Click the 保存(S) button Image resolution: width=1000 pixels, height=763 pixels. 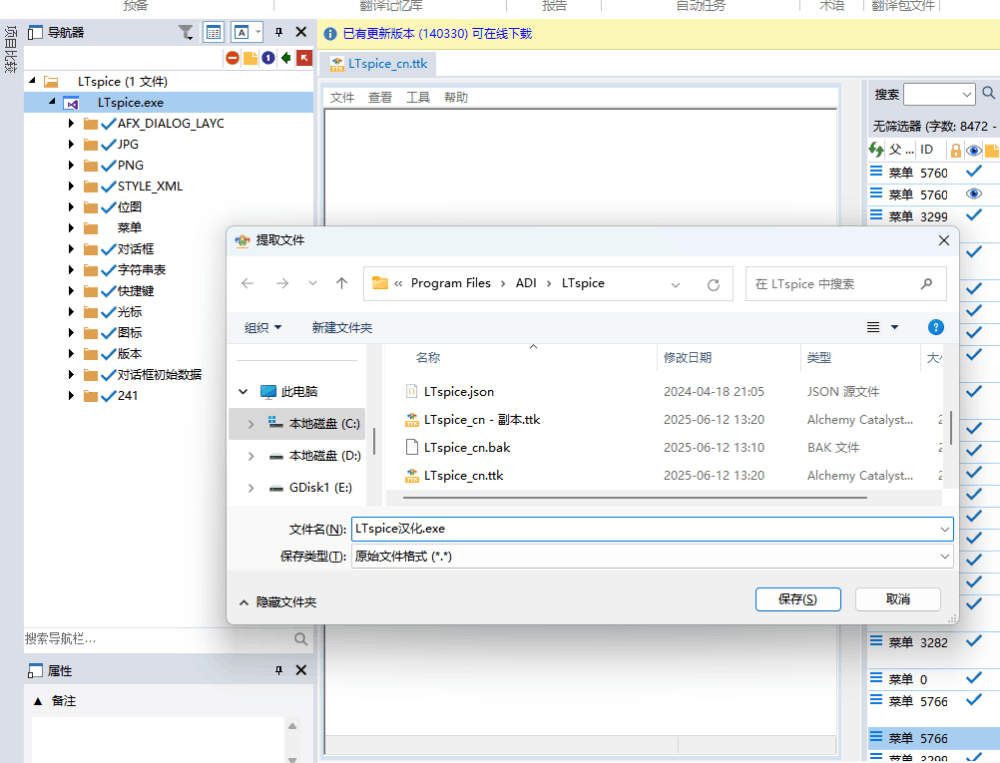[x=797, y=599]
